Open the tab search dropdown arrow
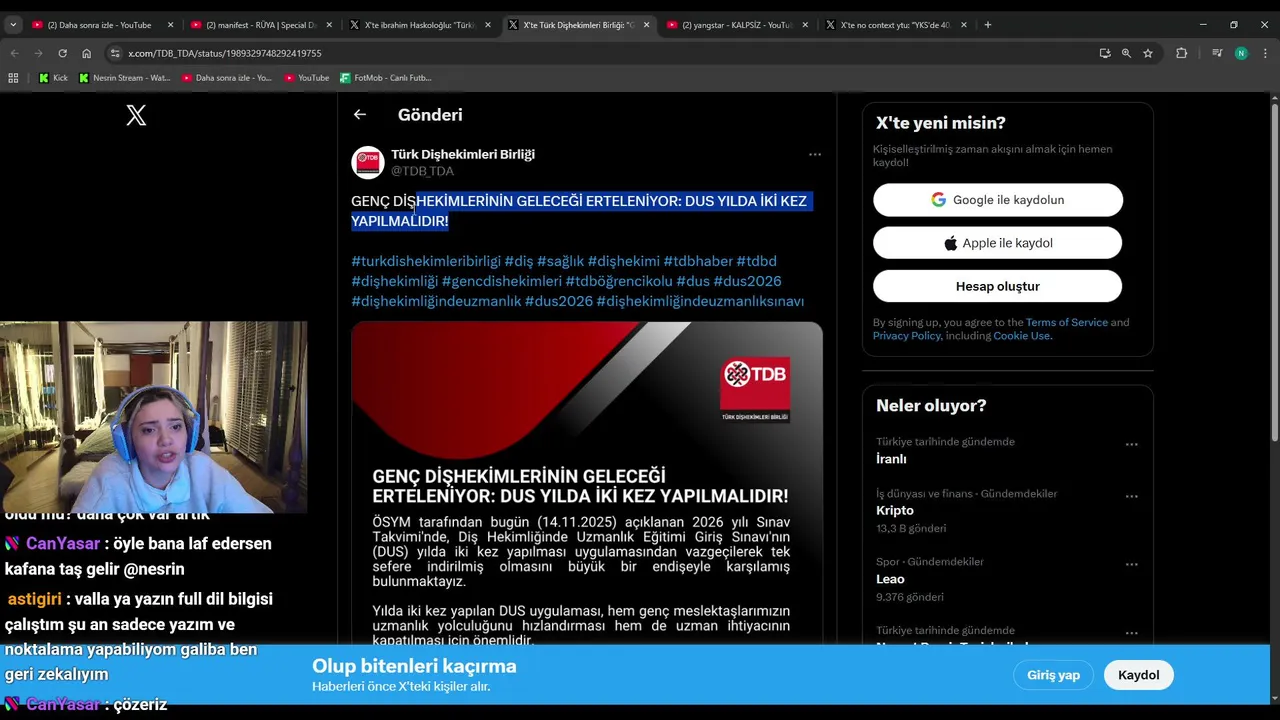Image resolution: width=1280 pixels, height=720 pixels. [13, 25]
